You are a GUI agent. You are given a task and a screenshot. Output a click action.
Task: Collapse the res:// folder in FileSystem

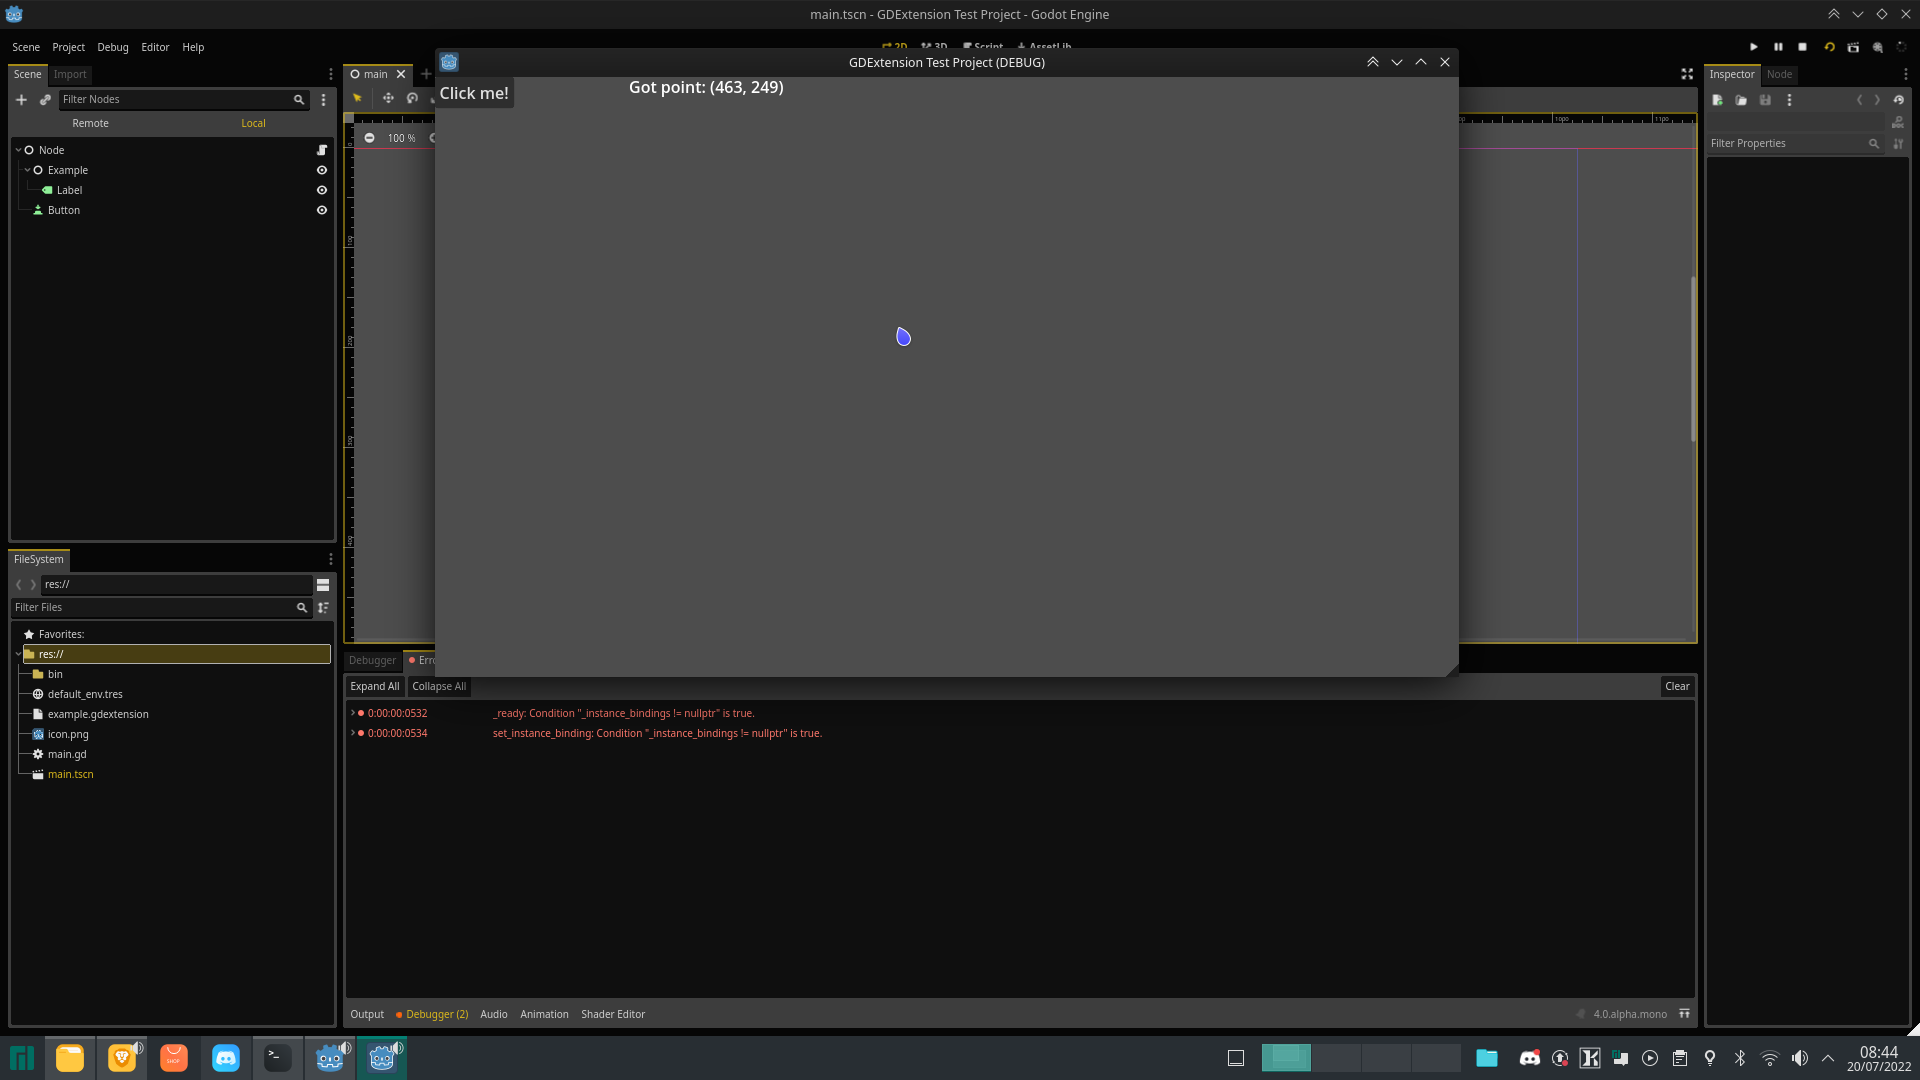(18, 654)
